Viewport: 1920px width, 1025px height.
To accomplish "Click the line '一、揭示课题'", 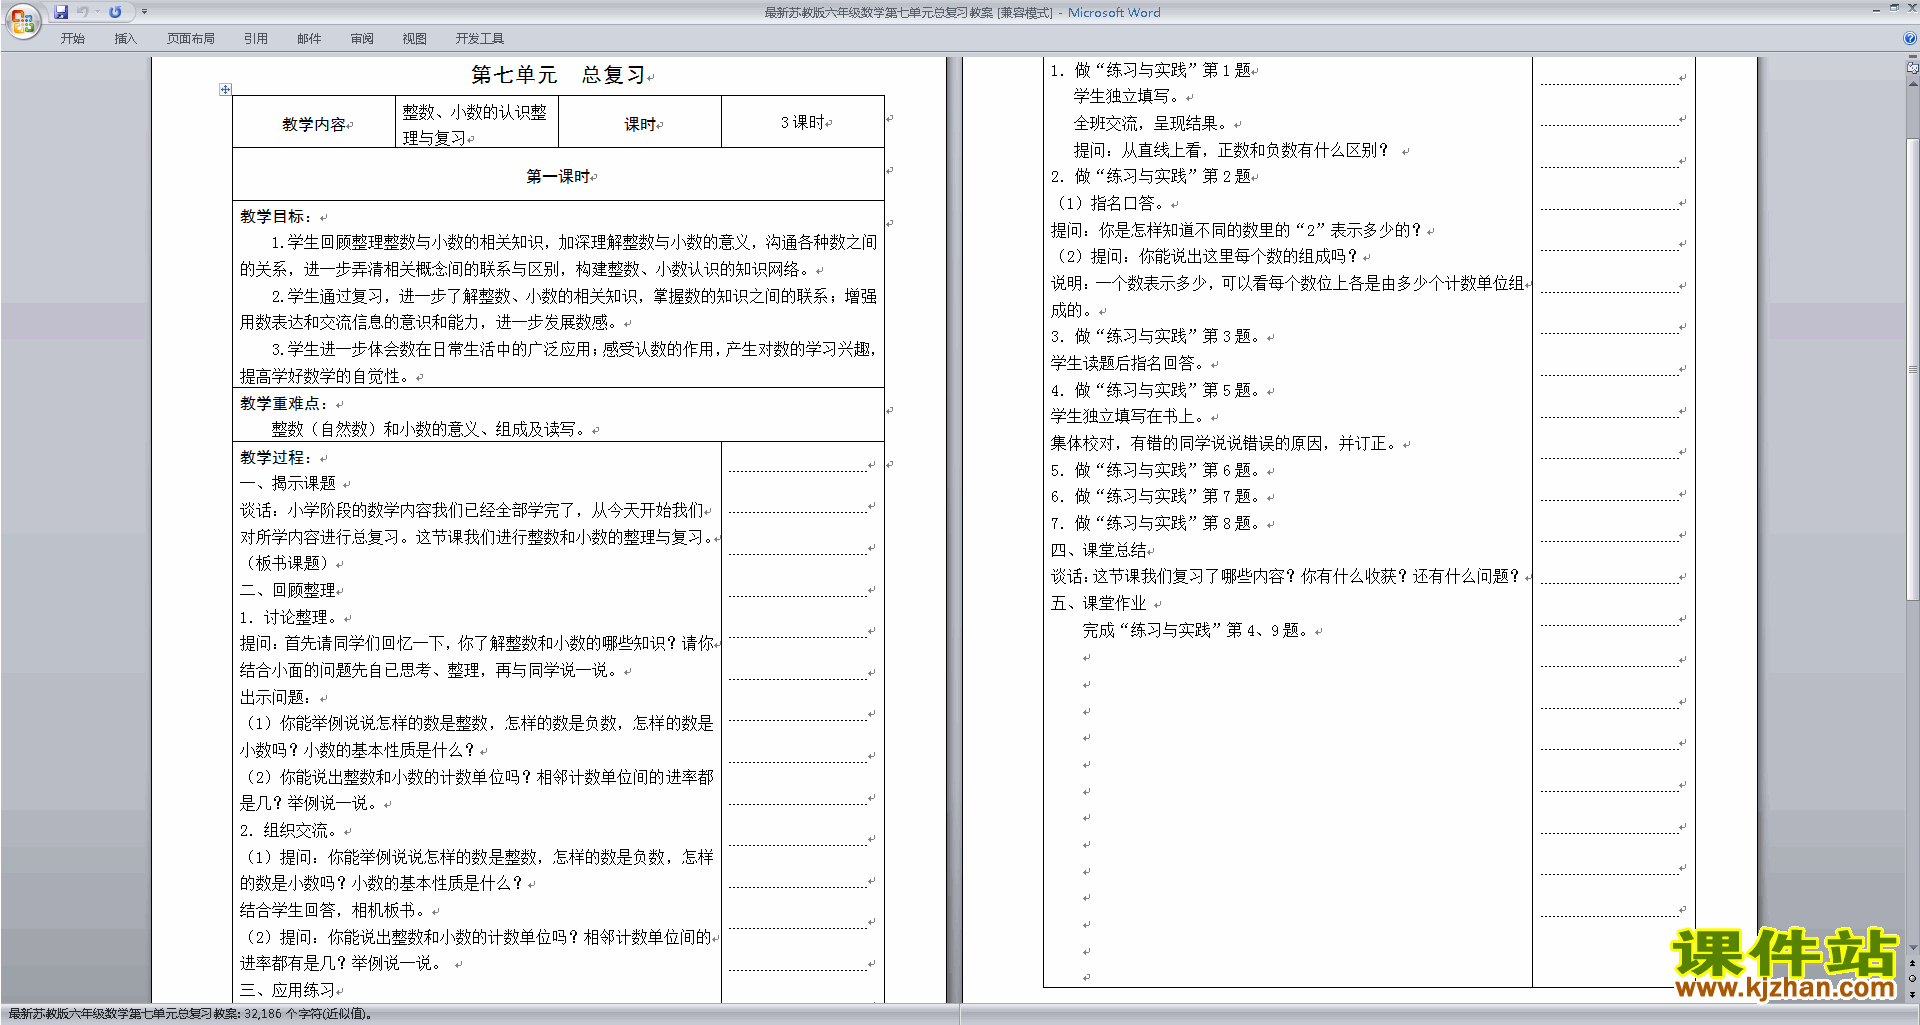I will (x=288, y=483).
